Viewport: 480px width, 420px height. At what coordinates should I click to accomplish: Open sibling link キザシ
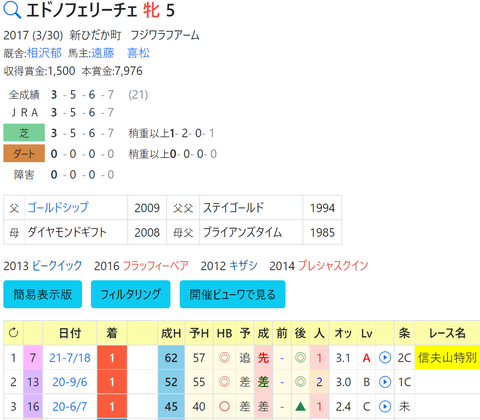coord(243,266)
